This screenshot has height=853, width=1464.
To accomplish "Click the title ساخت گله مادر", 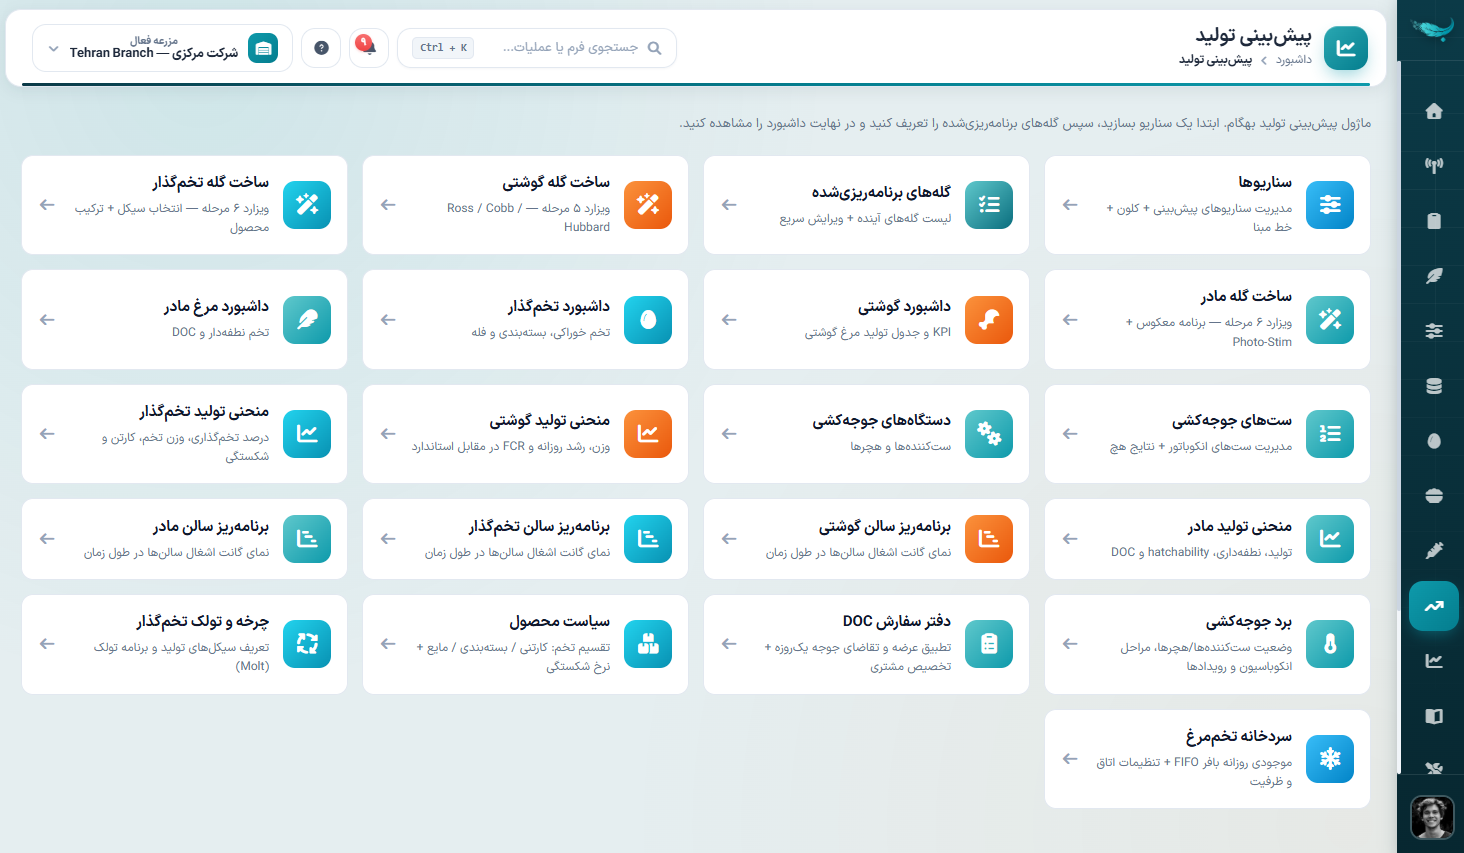I will click(x=1246, y=296).
